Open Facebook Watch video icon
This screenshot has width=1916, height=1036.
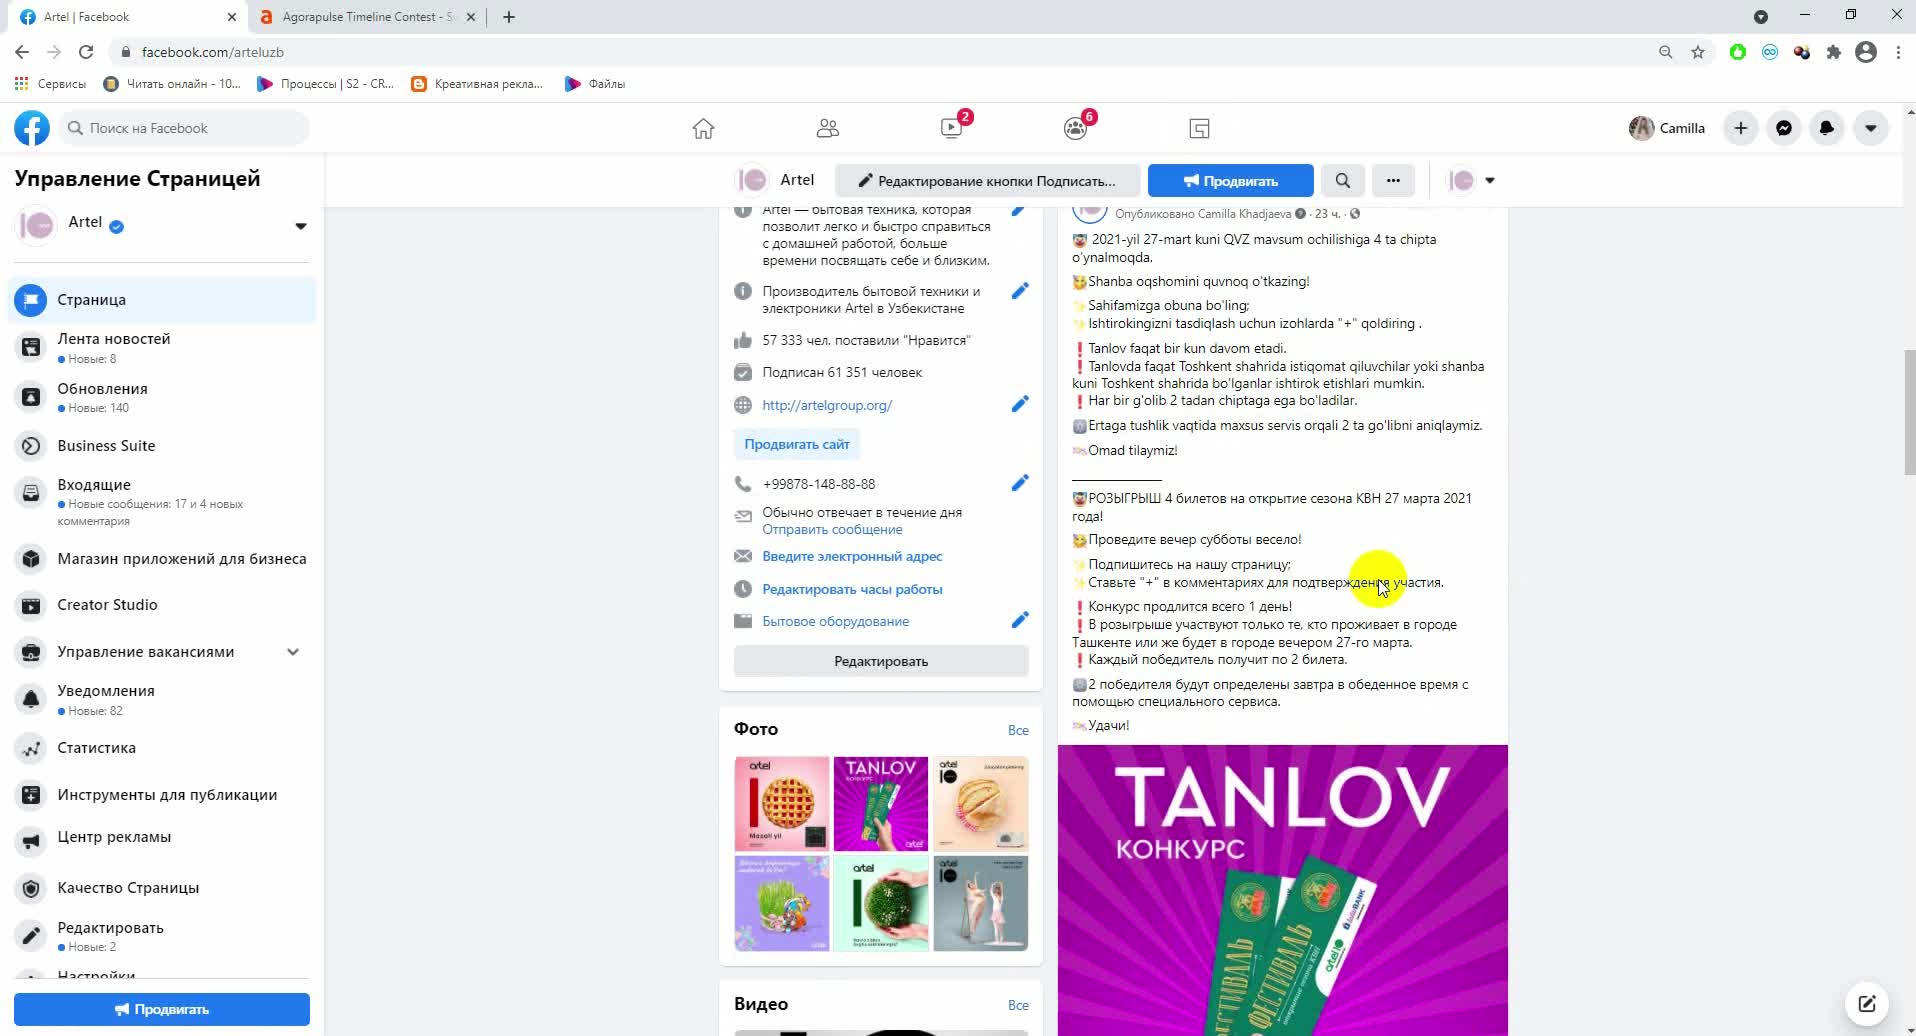952,128
